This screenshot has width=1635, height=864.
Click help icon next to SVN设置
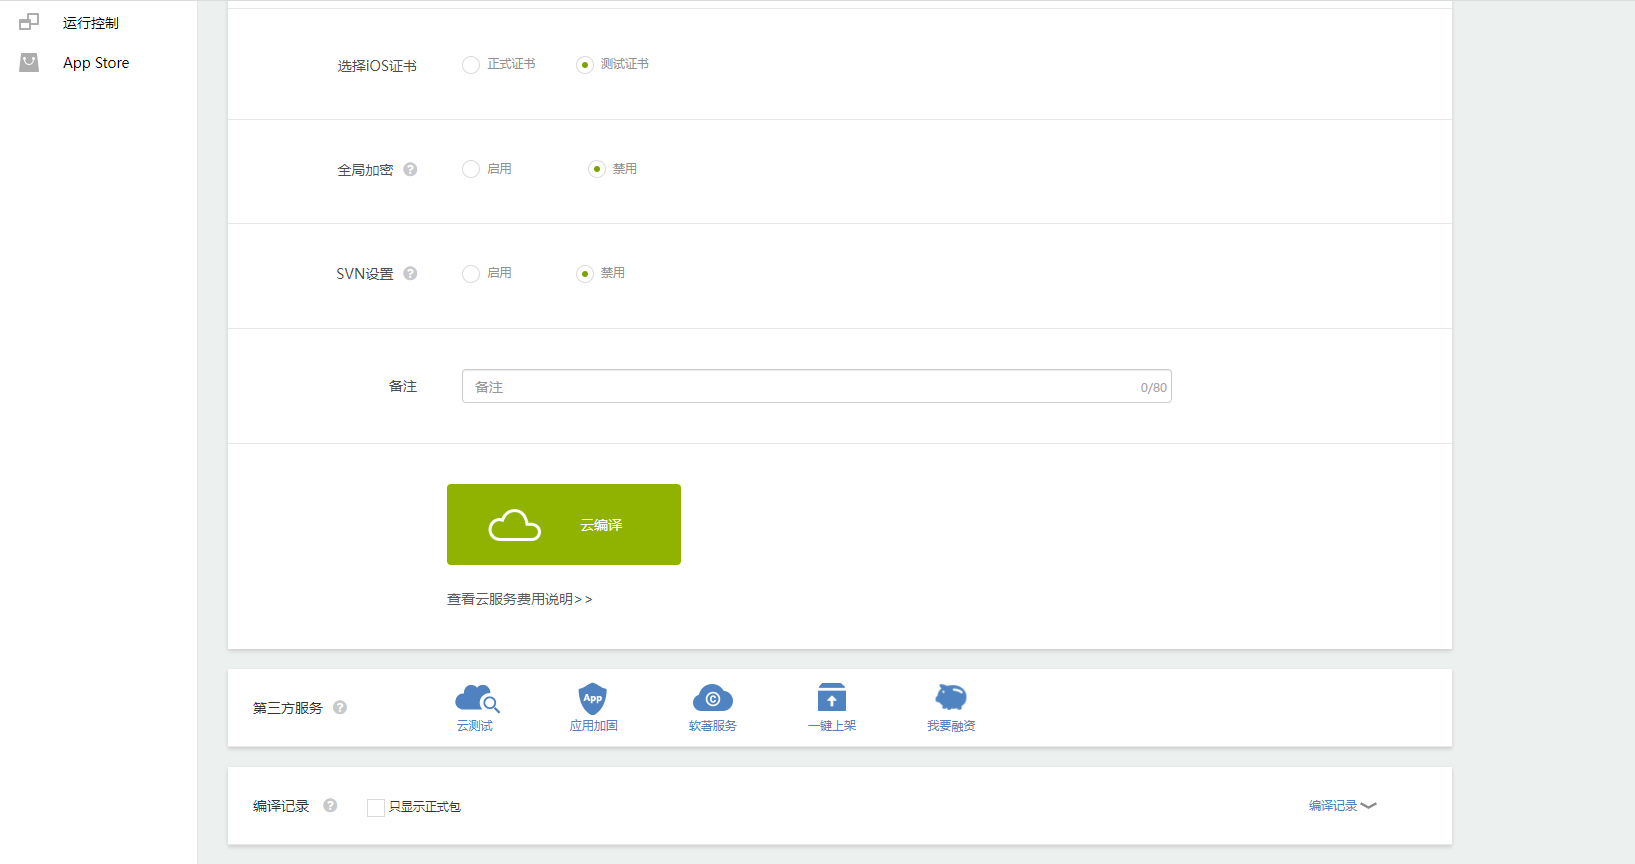click(x=410, y=273)
